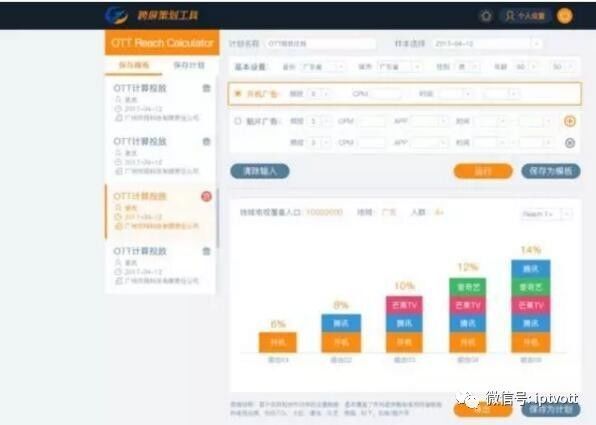Click the blue globe logo in header

(116, 15)
